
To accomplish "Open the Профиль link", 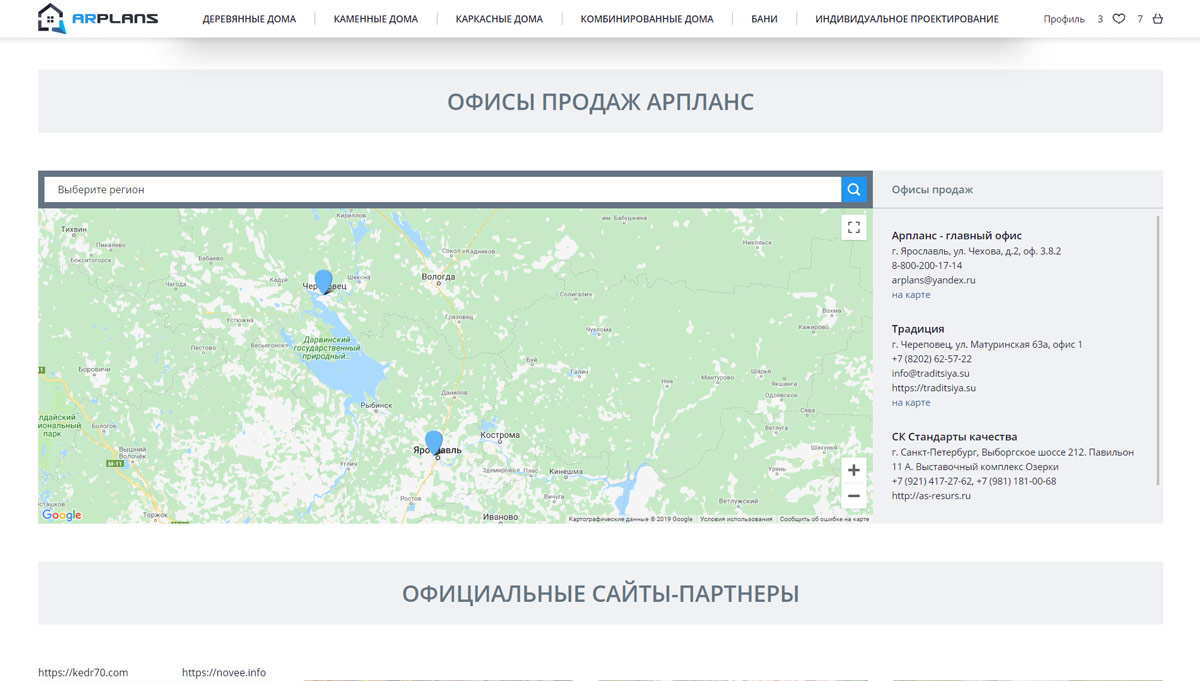I will (1064, 19).
